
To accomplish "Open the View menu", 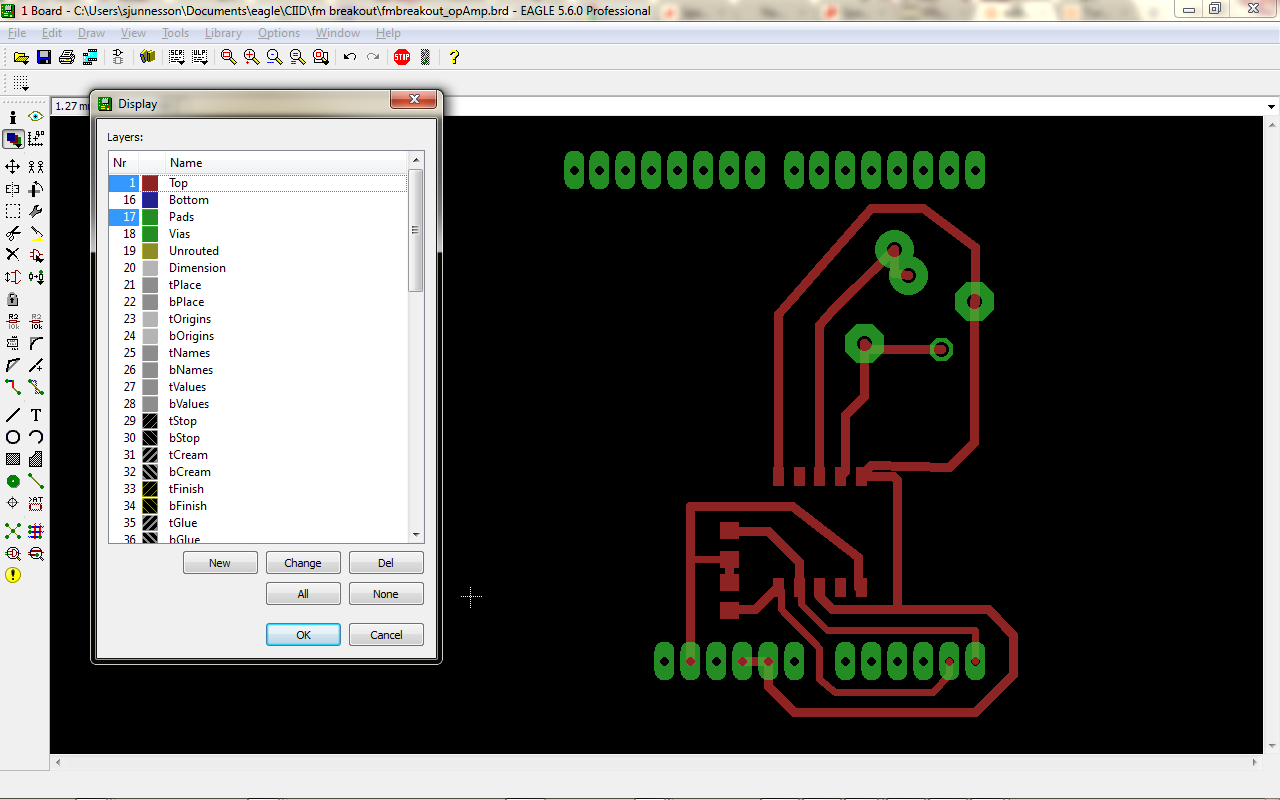I will coord(133,33).
